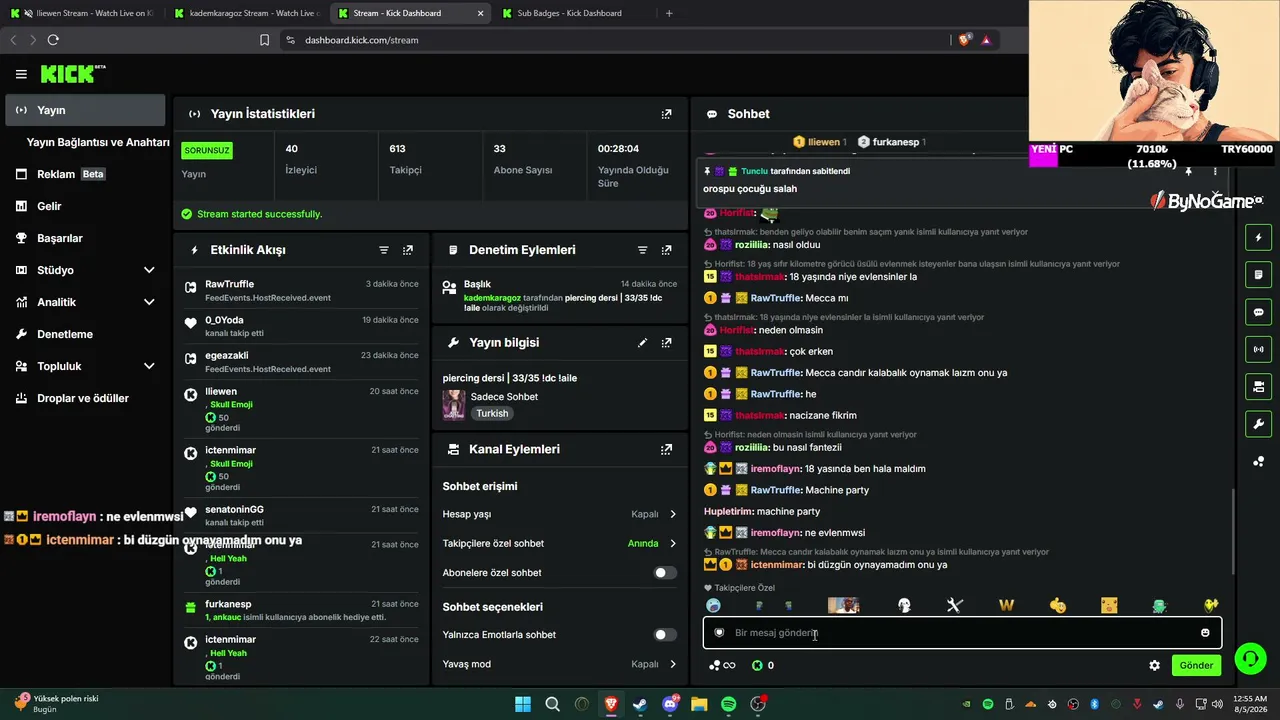Screen dimensions: 1280x720
Task: Open File Explorer from the taskbar
Action: click(x=699, y=704)
